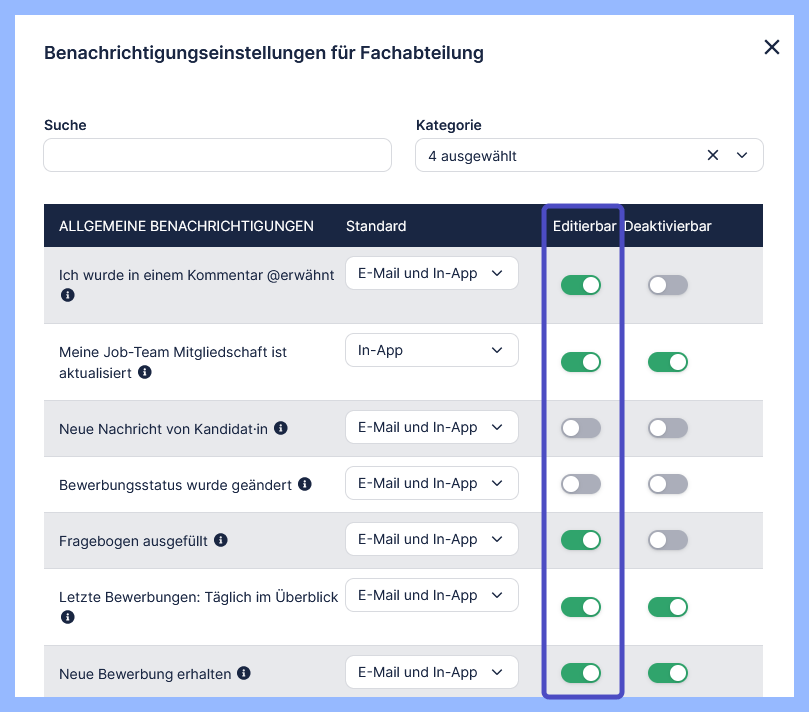This screenshot has width=809, height=712.
Task: Click the Suche search field
Action: point(217,155)
